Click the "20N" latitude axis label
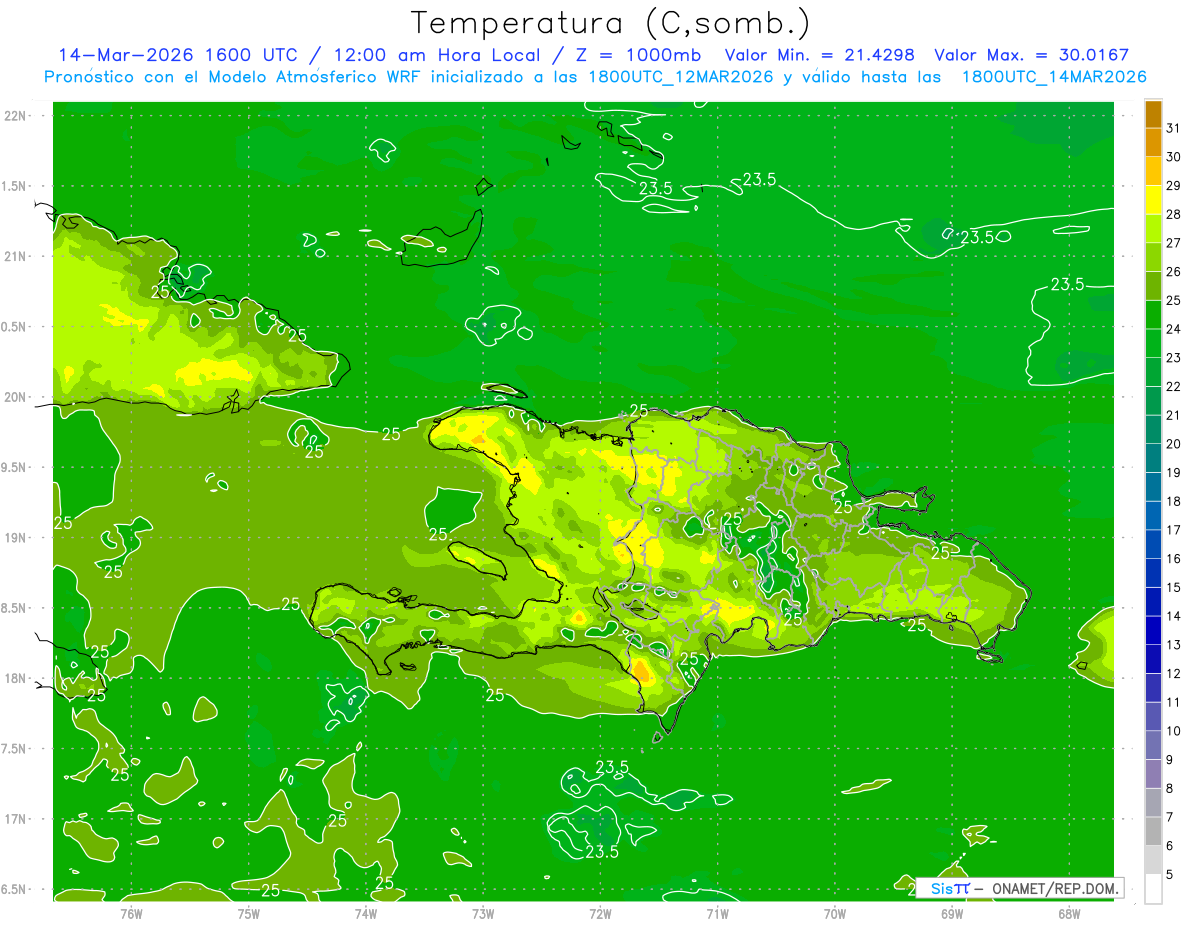The height and width of the screenshot is (927, 1200). click(15, 397)
